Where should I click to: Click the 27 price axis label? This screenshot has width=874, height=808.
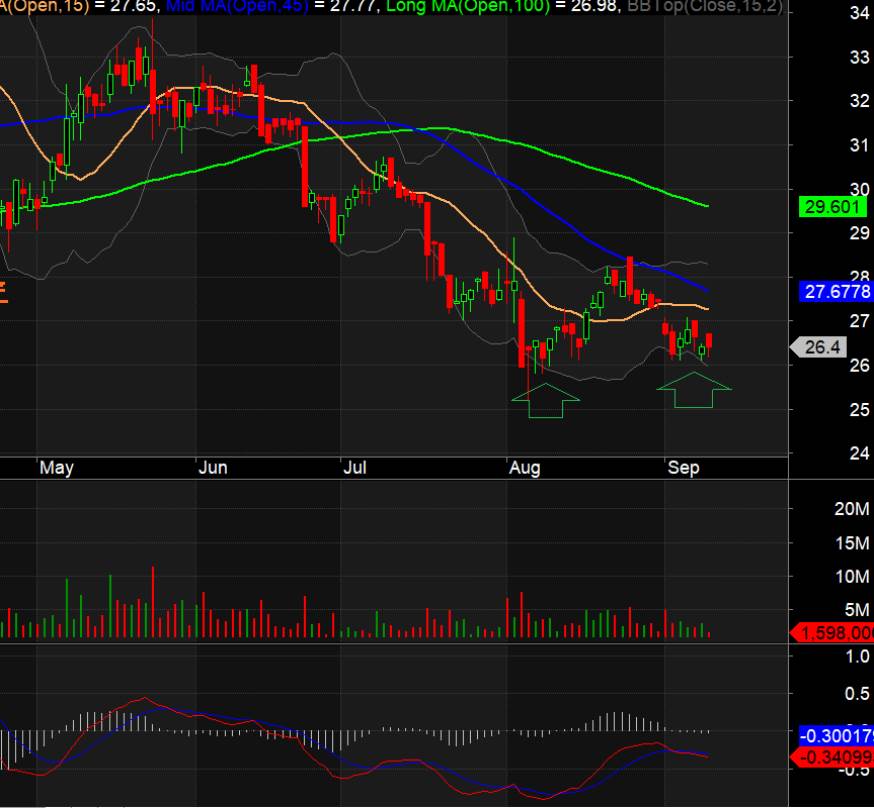860,321
